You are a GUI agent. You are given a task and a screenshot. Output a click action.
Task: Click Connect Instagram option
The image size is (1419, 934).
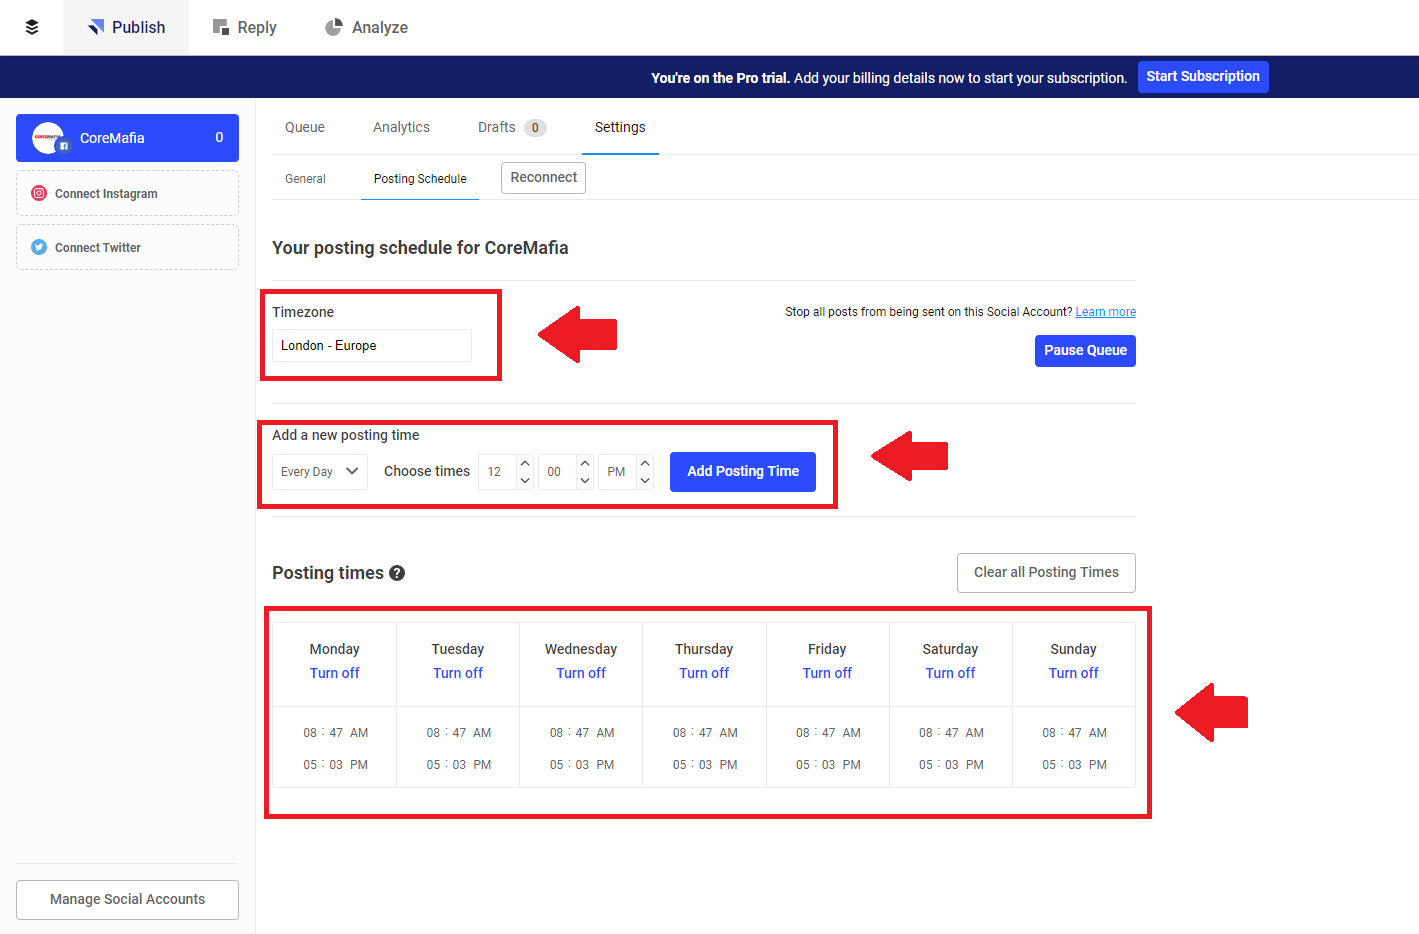(x=127, y=193)
